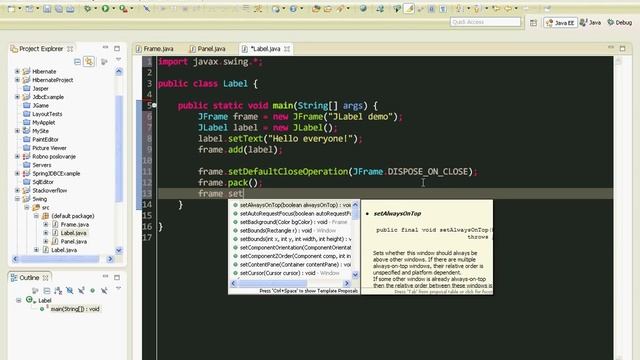Select setContentPane(Container contentPane) proposal
Image resolution: width=640 pixels, height=360 pixels.
pos(291,264)
